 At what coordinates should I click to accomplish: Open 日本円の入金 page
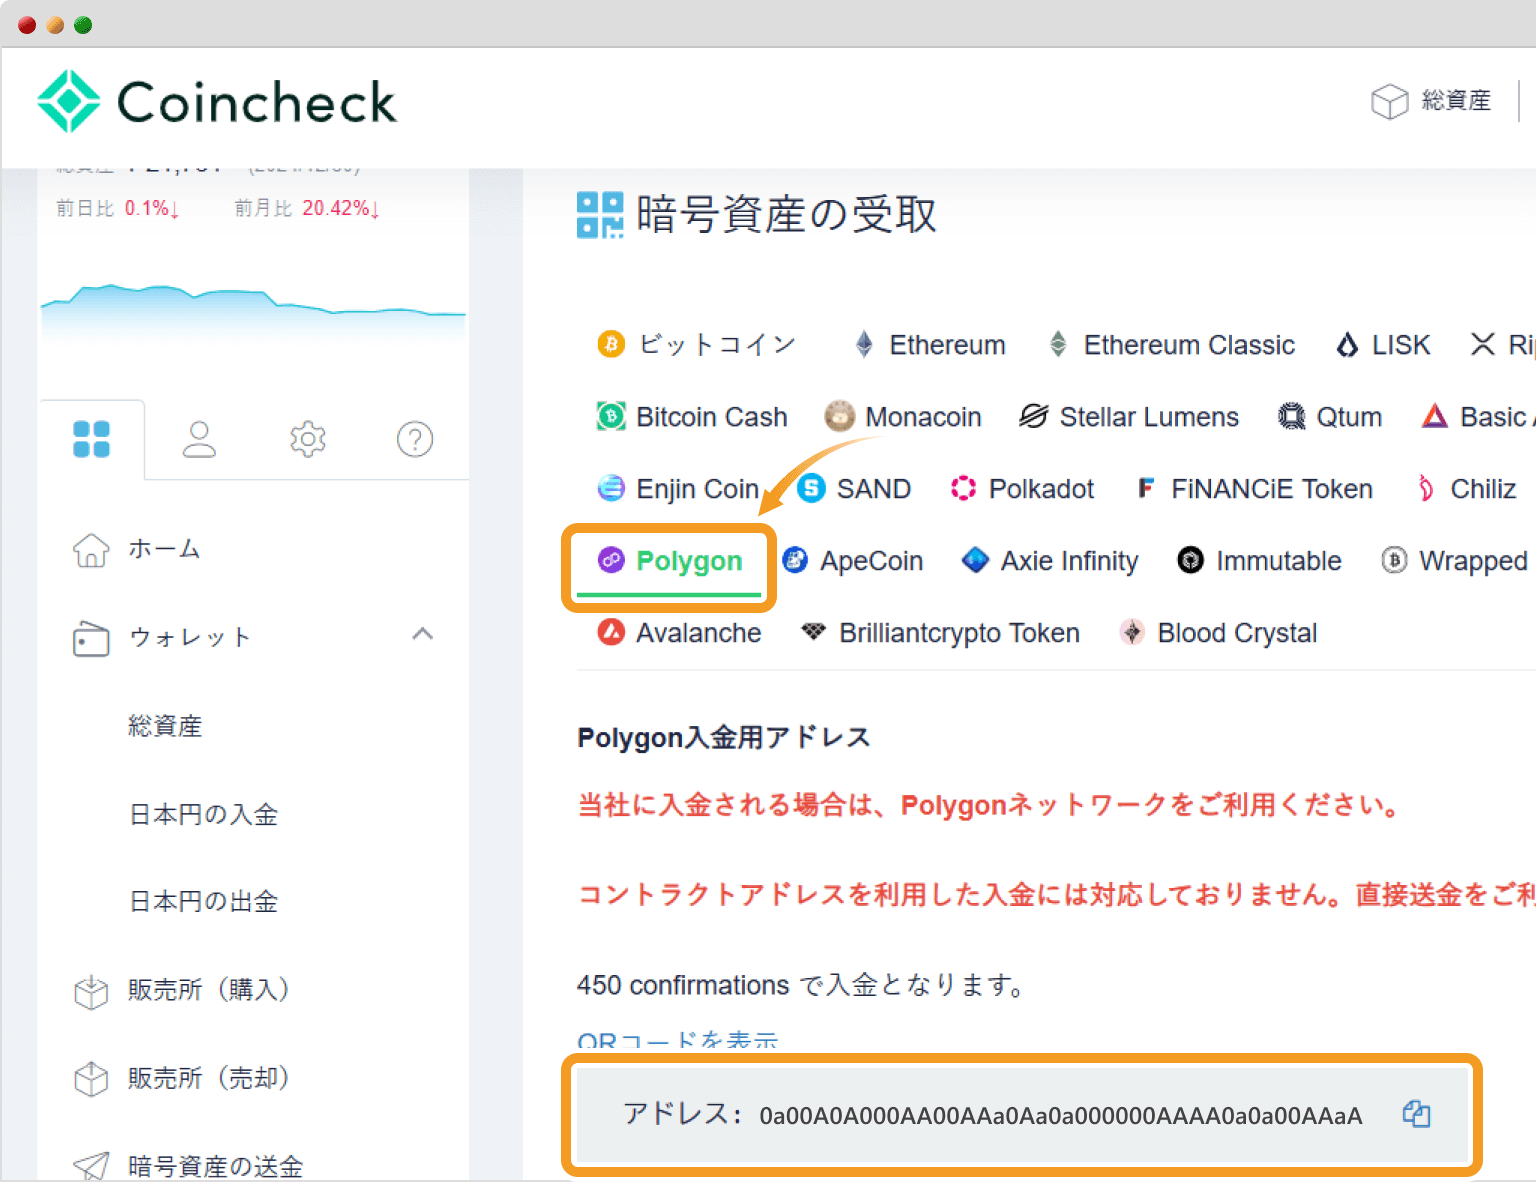(x=204, y=814)
